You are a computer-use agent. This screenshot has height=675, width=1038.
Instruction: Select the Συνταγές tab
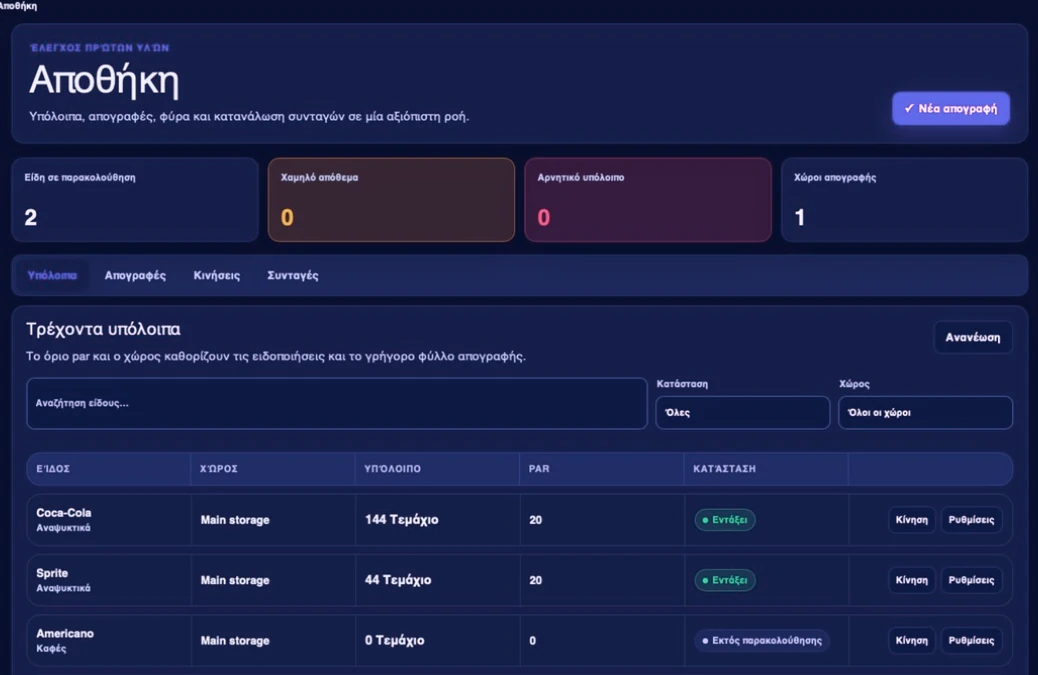tap(293, 275)
